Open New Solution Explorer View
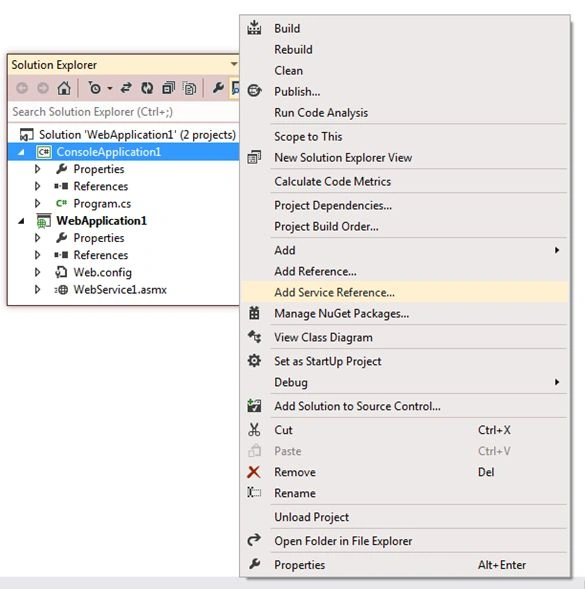585x589 pixels. (405, 158)
